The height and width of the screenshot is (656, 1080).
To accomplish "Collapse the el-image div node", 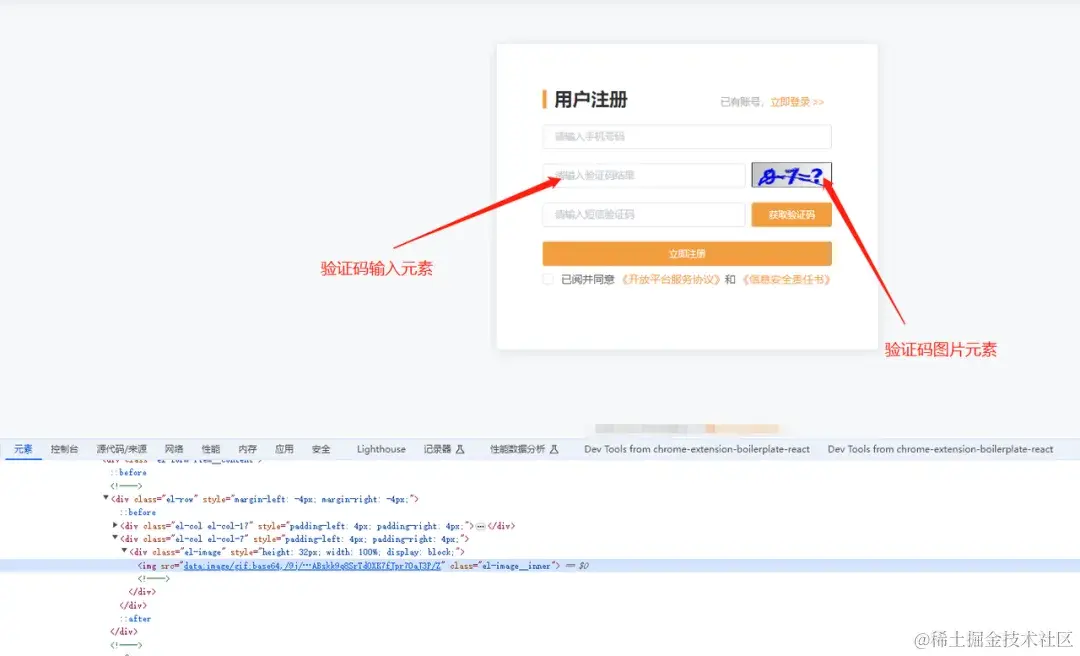I will (124, 551).
